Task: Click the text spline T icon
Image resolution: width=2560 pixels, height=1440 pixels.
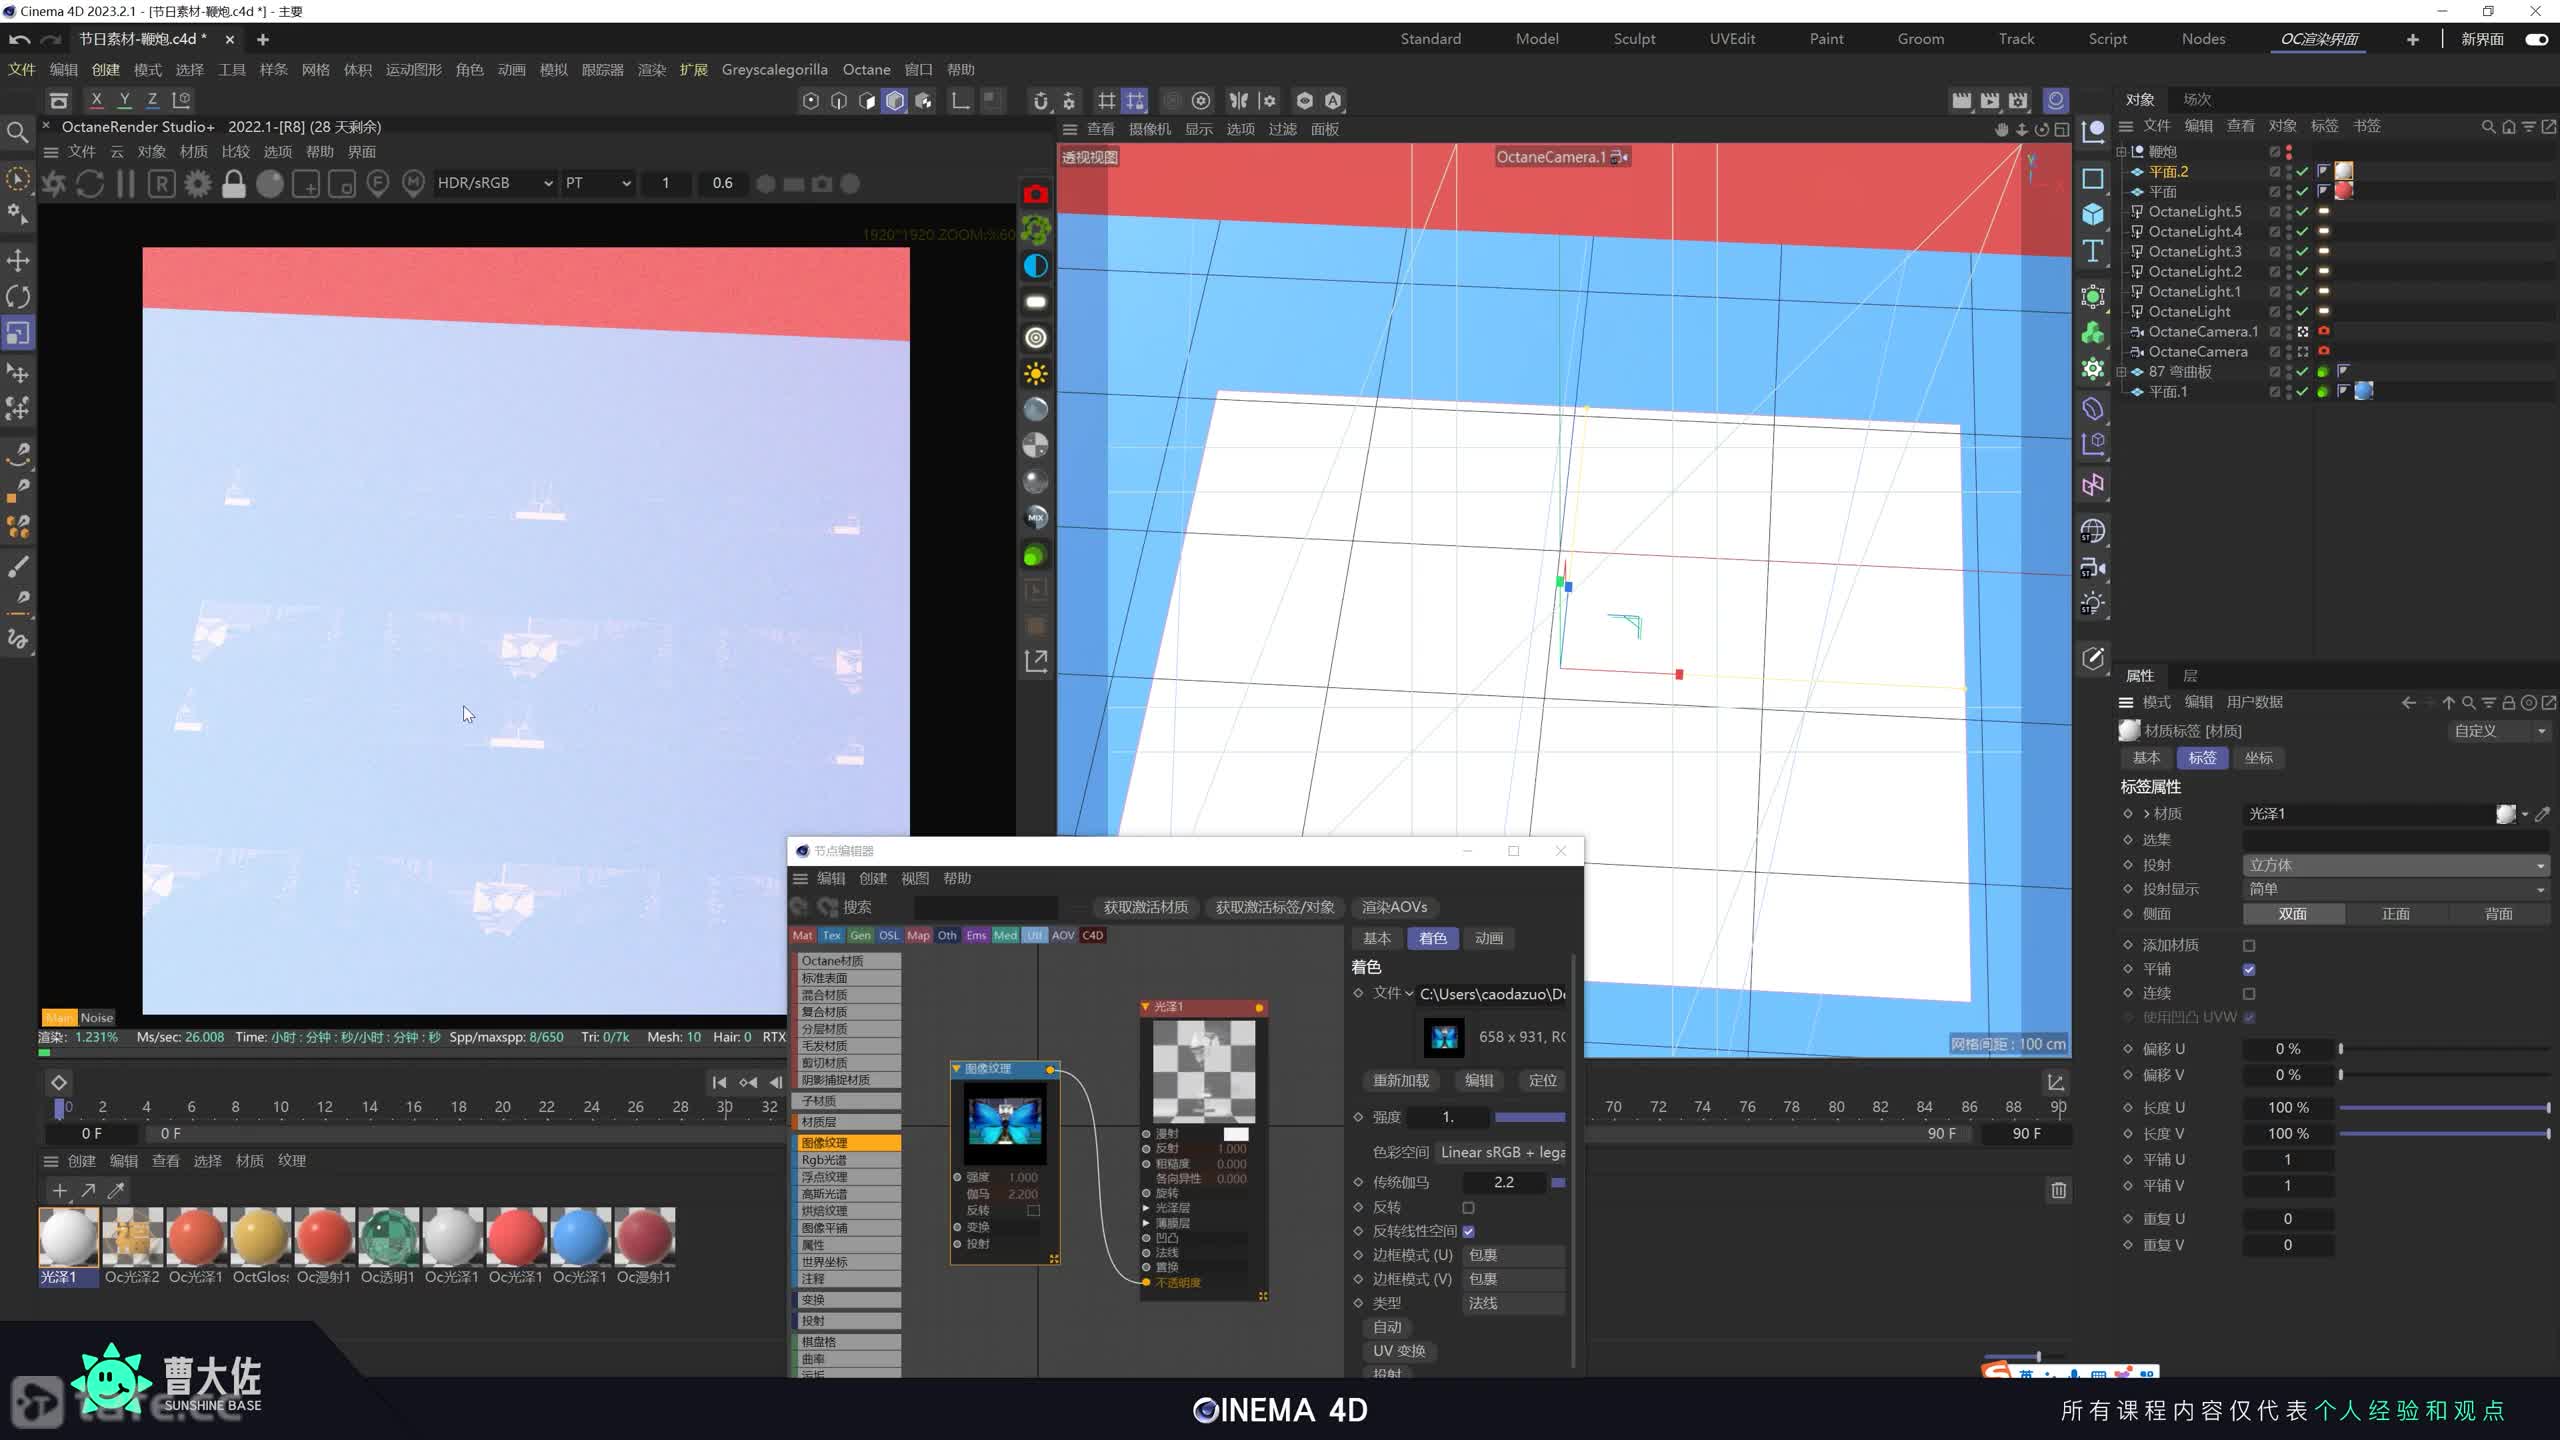Action: [x=2093, y=251]
